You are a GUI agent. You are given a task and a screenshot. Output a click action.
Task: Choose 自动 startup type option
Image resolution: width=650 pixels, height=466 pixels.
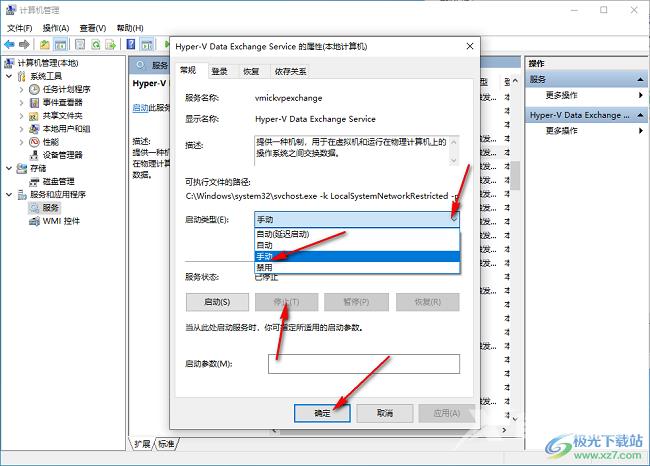click(357, 245)
